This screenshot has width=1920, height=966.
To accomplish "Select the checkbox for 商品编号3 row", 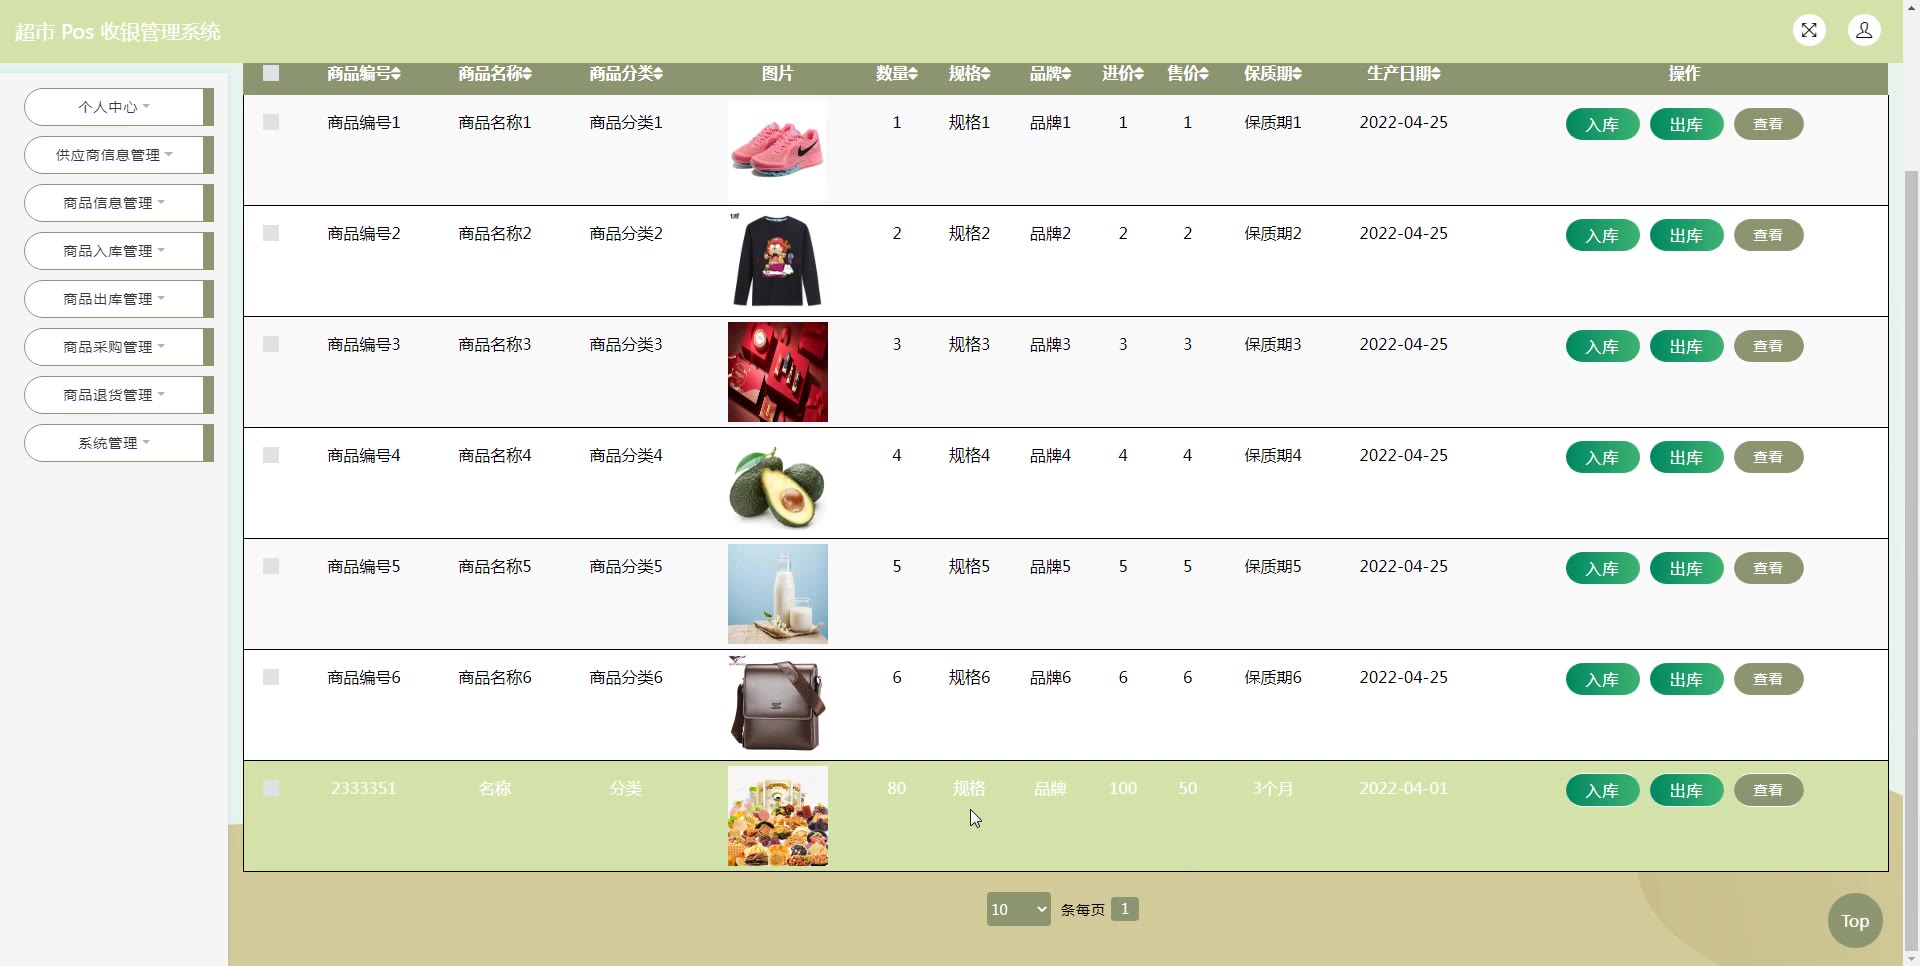I will [x=271, y=344].
